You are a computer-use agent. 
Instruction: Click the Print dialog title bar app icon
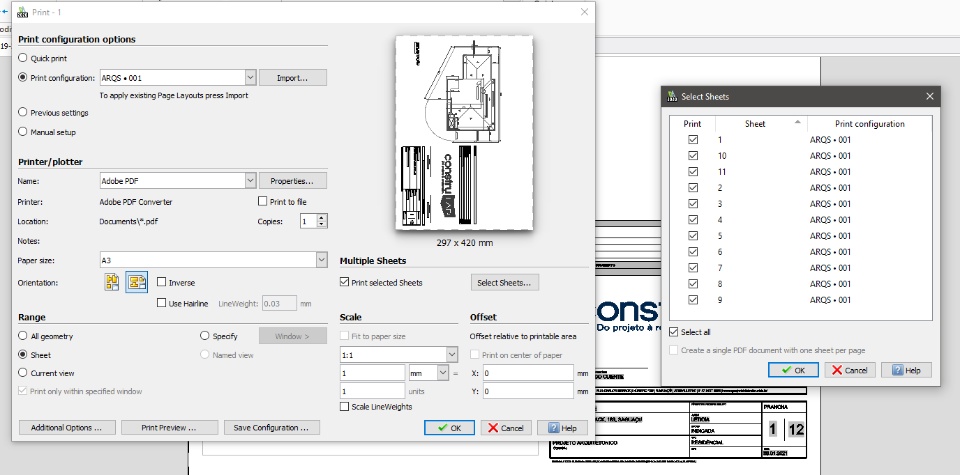[x=23, y=12]
